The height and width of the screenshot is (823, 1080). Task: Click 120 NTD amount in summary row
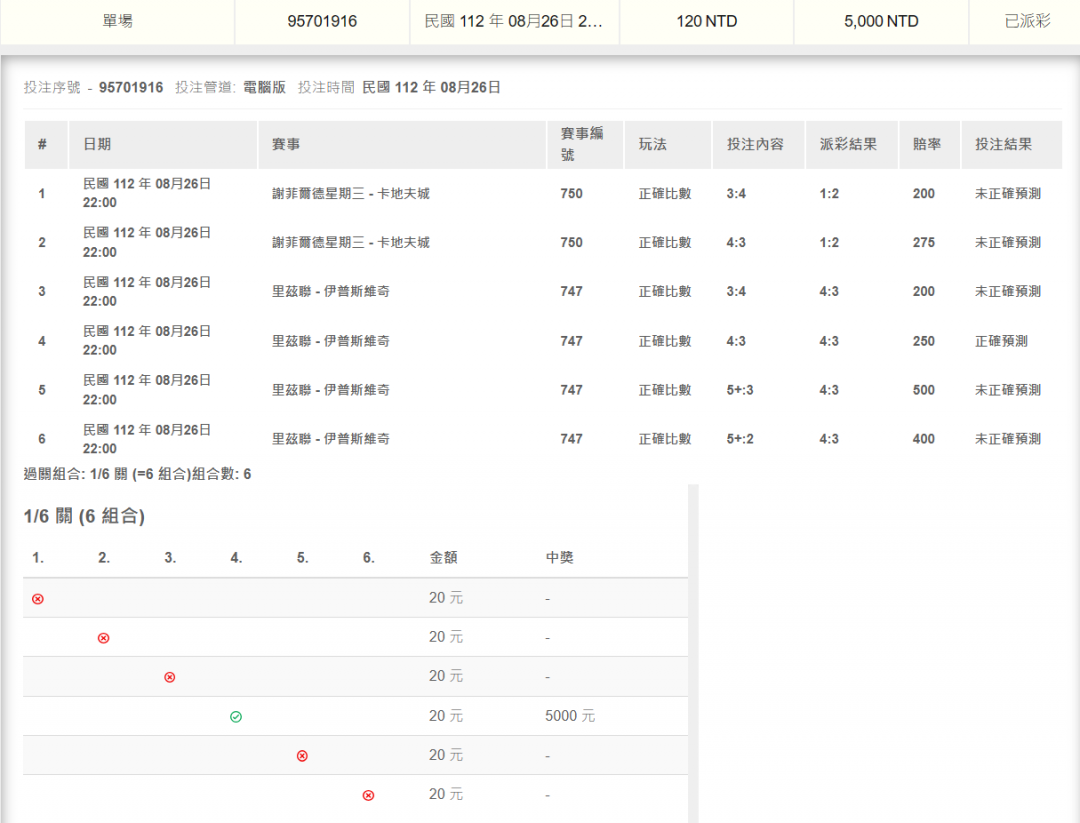707,21
